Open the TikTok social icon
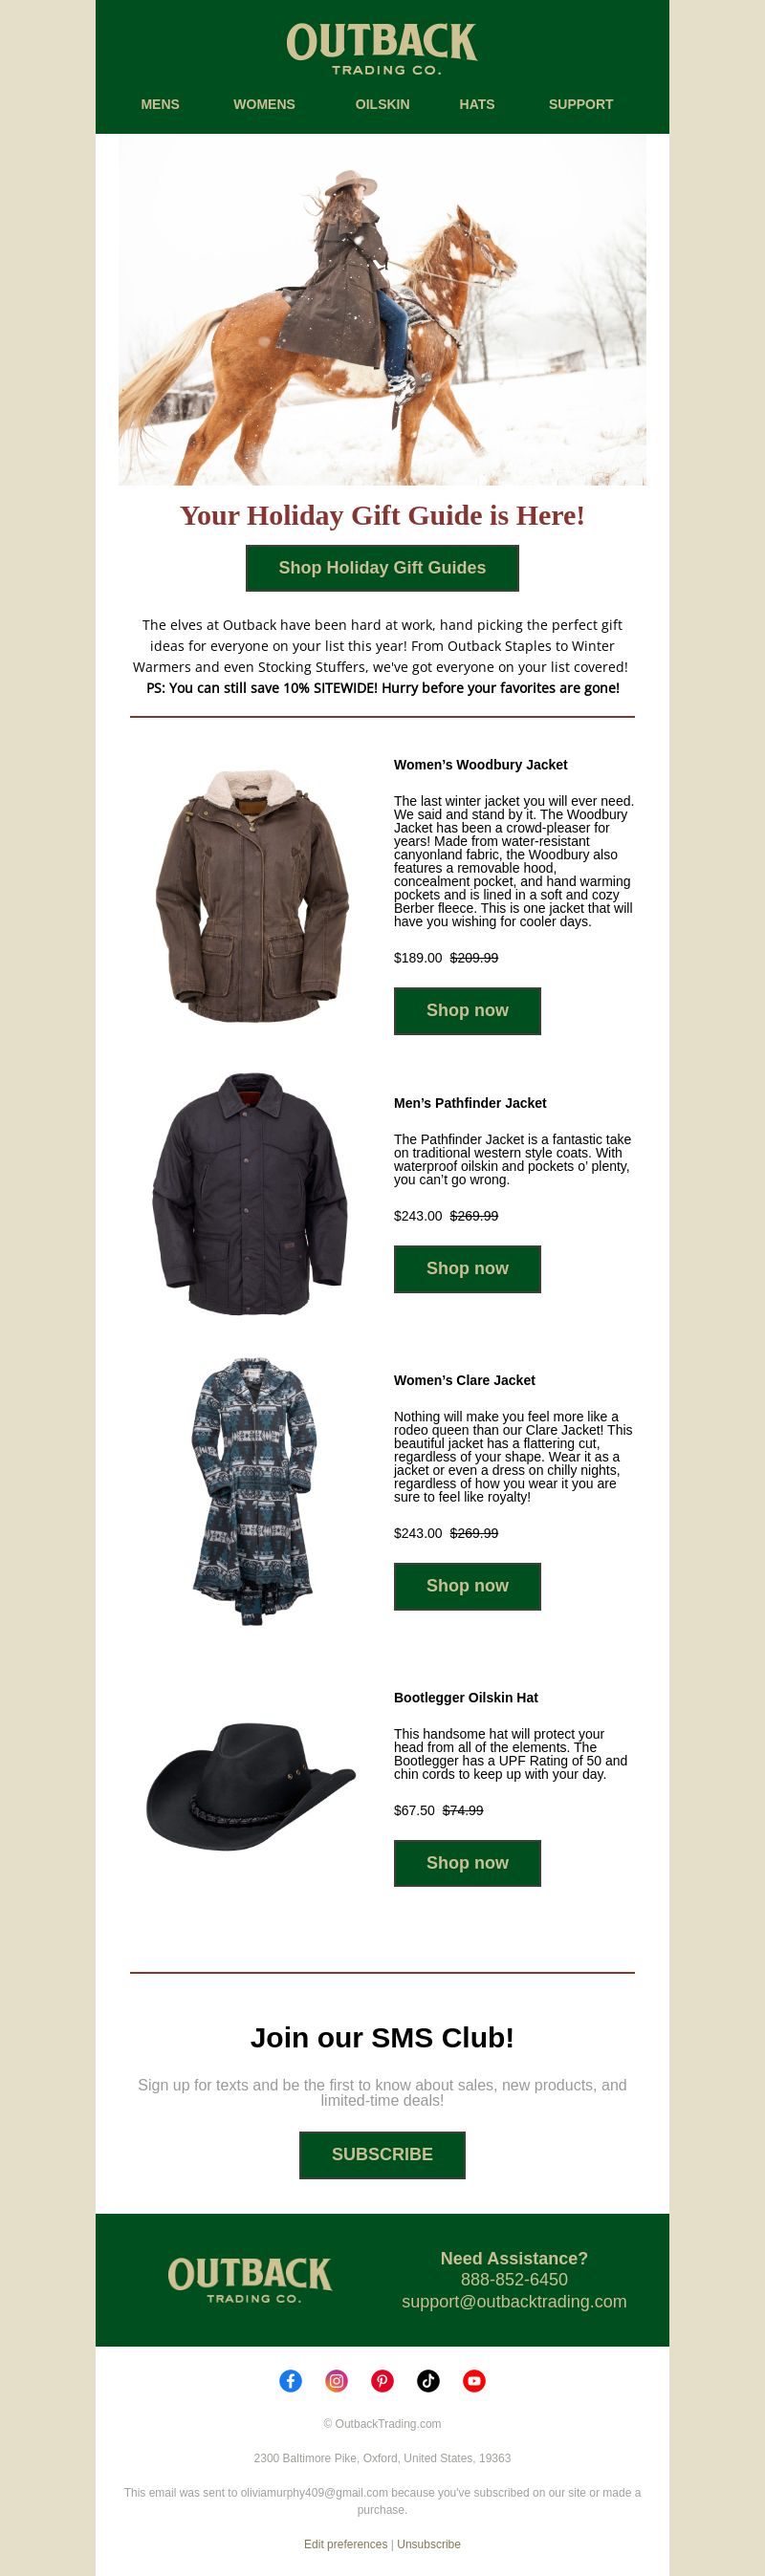765x2576 pixels. click(x=428, y=2381)
